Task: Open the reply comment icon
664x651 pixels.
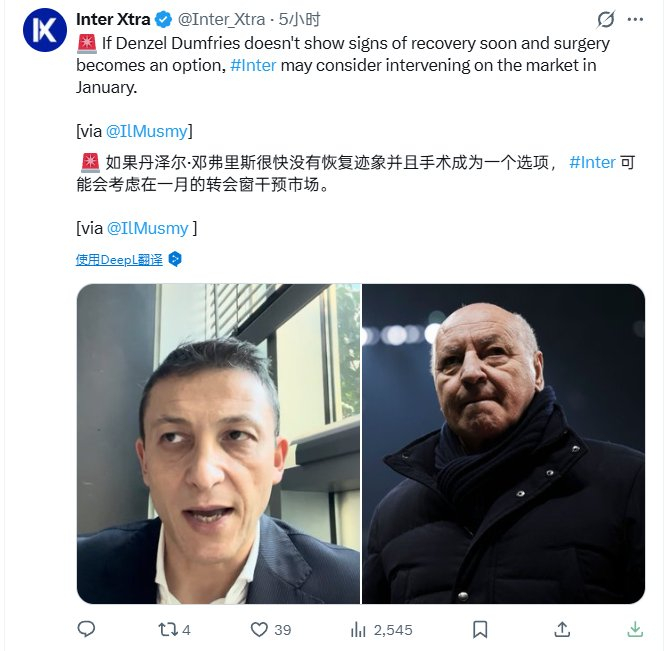Action: point(86,629)
